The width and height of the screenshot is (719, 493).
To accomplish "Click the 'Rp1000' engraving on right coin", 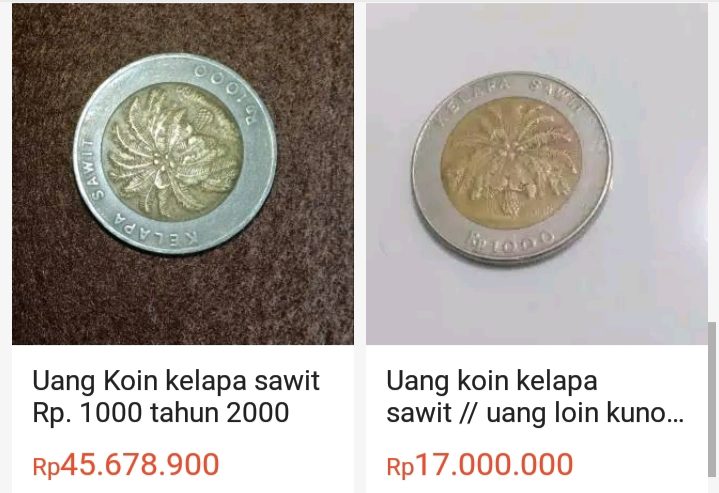I will (510, 240).
